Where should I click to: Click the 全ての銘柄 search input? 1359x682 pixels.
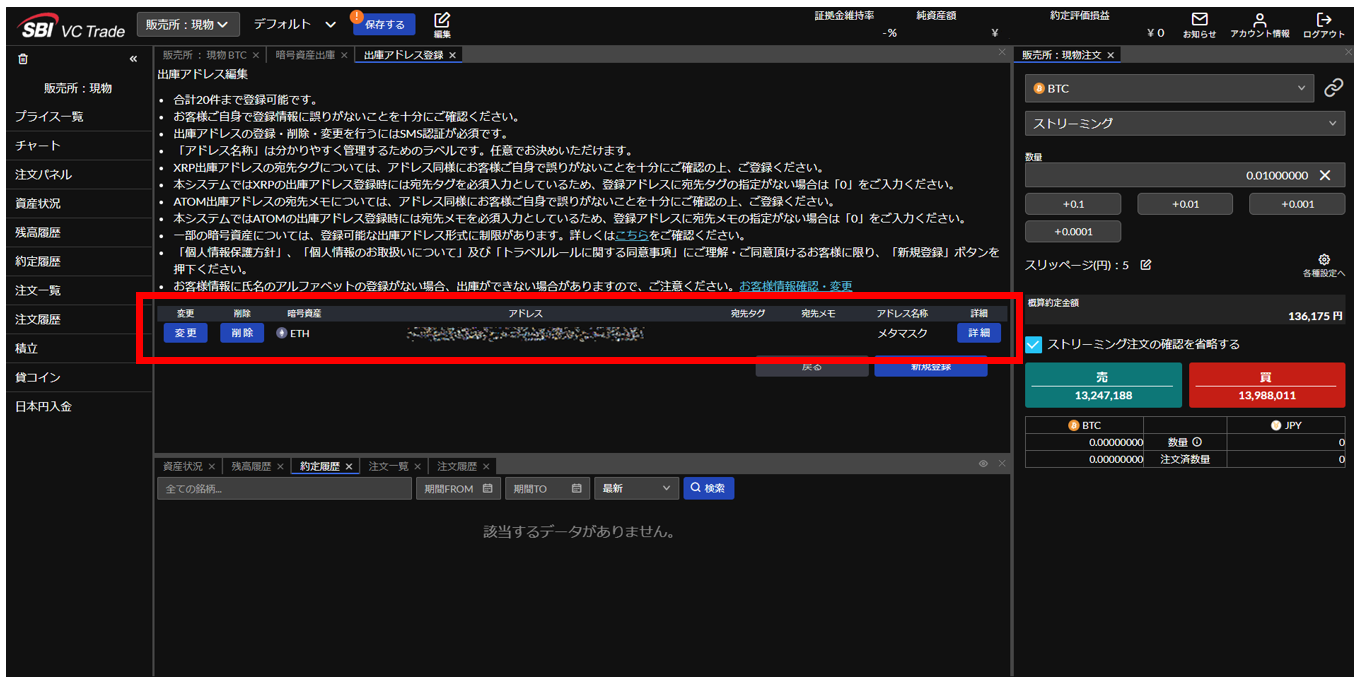pyautogui.click(x=284, y=488)
